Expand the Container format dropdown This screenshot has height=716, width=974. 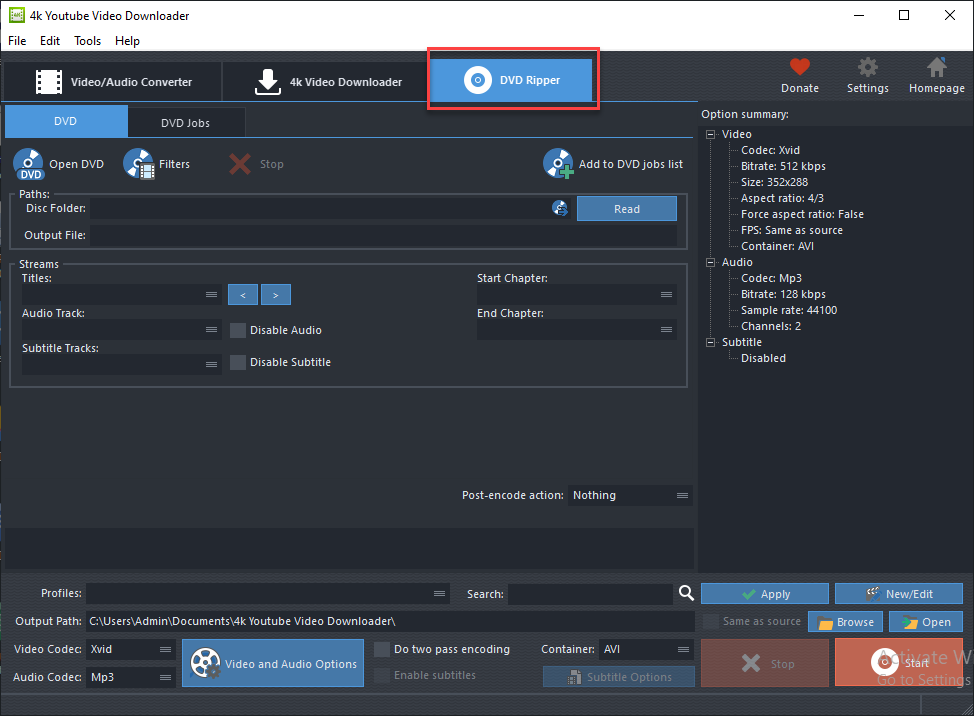[645, 649]
